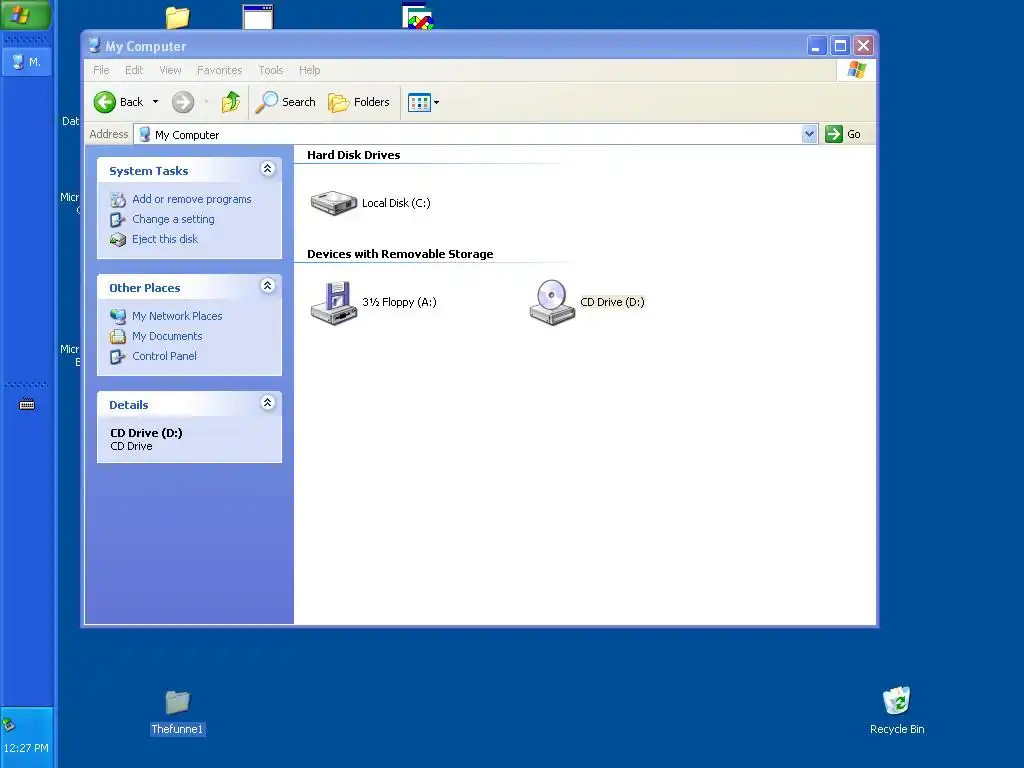
Task: Open the Edit menu
Action: tap(134, 70)
